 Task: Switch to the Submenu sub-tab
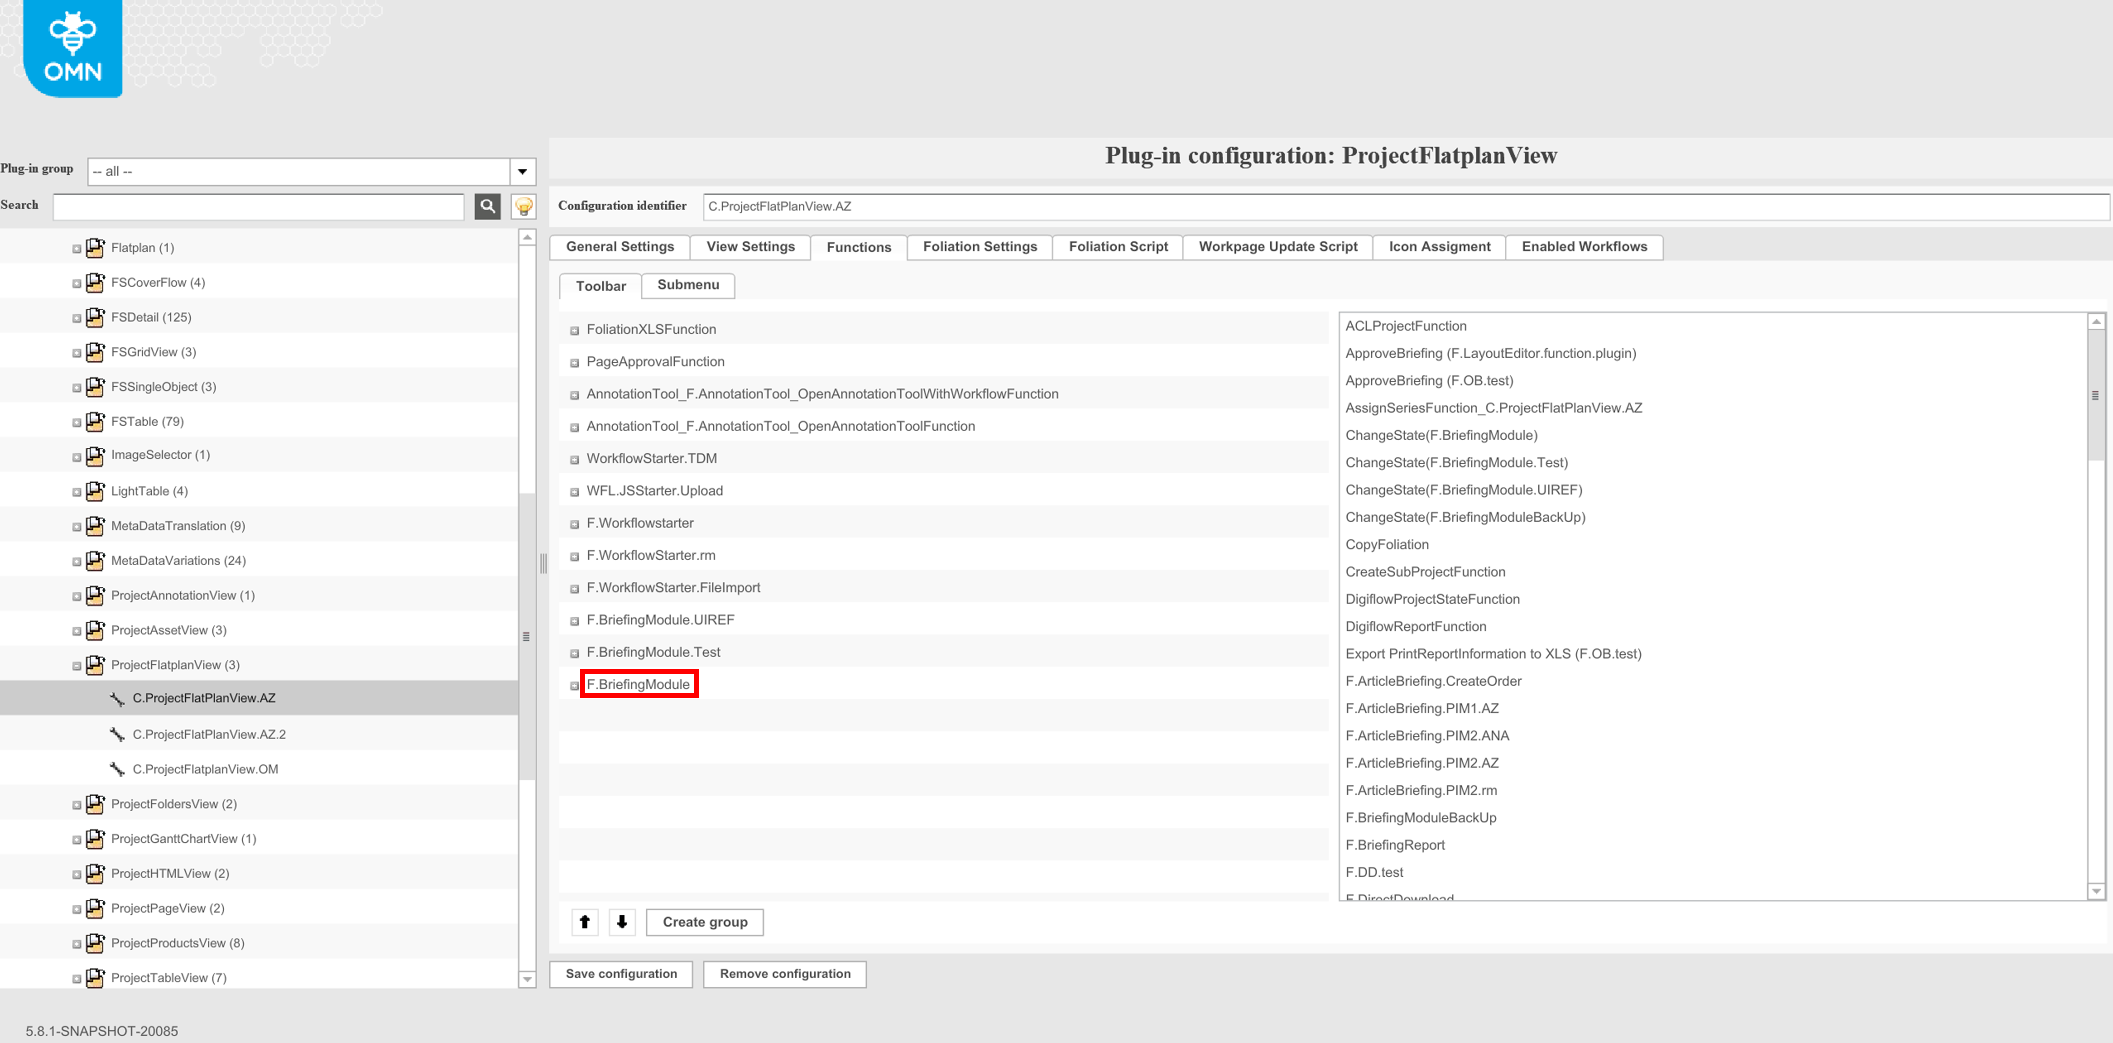pyautogui.click(x=688, y=285)
